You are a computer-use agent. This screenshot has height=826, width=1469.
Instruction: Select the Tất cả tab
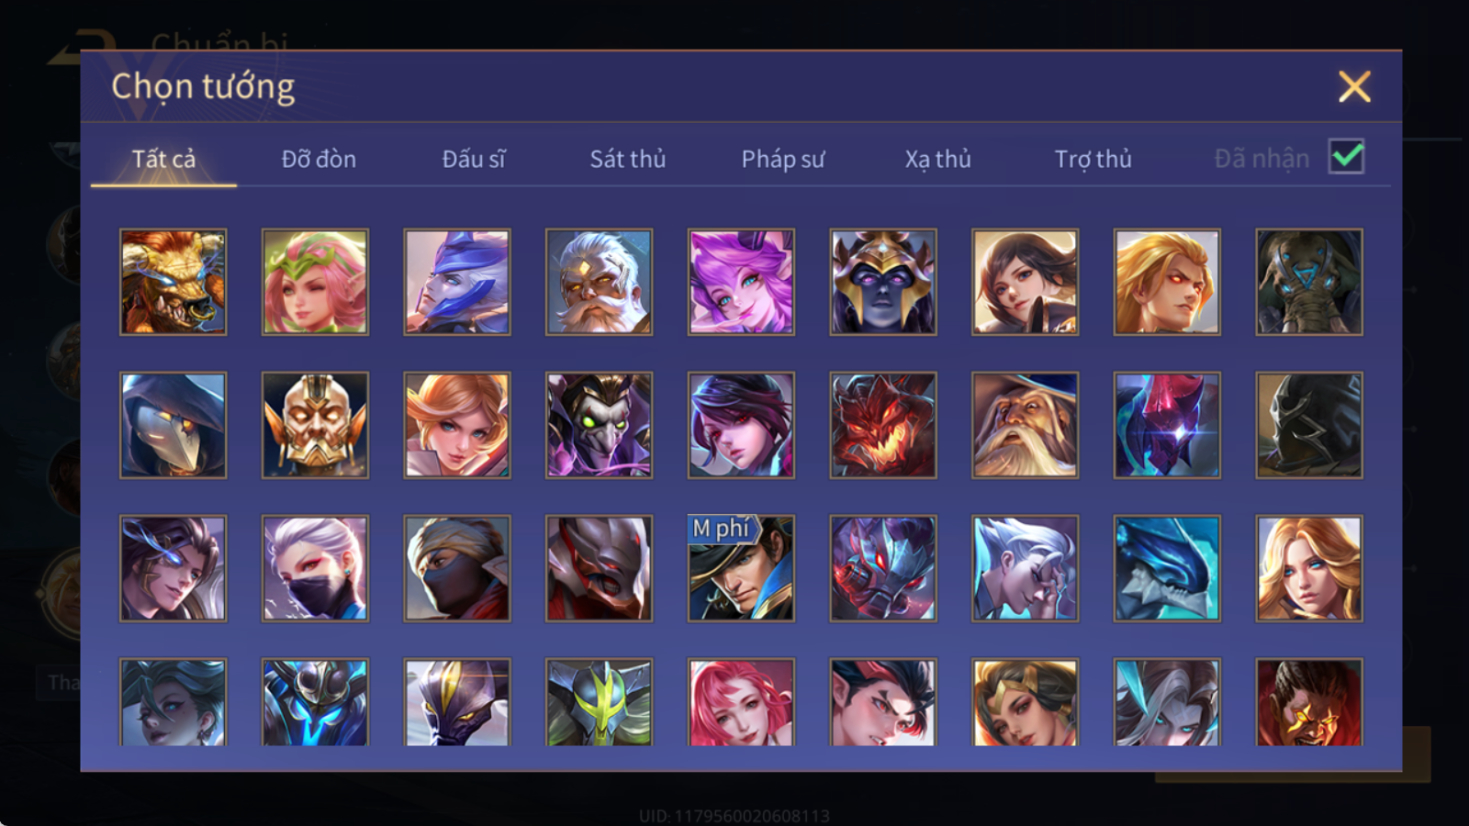coord(164,159)
